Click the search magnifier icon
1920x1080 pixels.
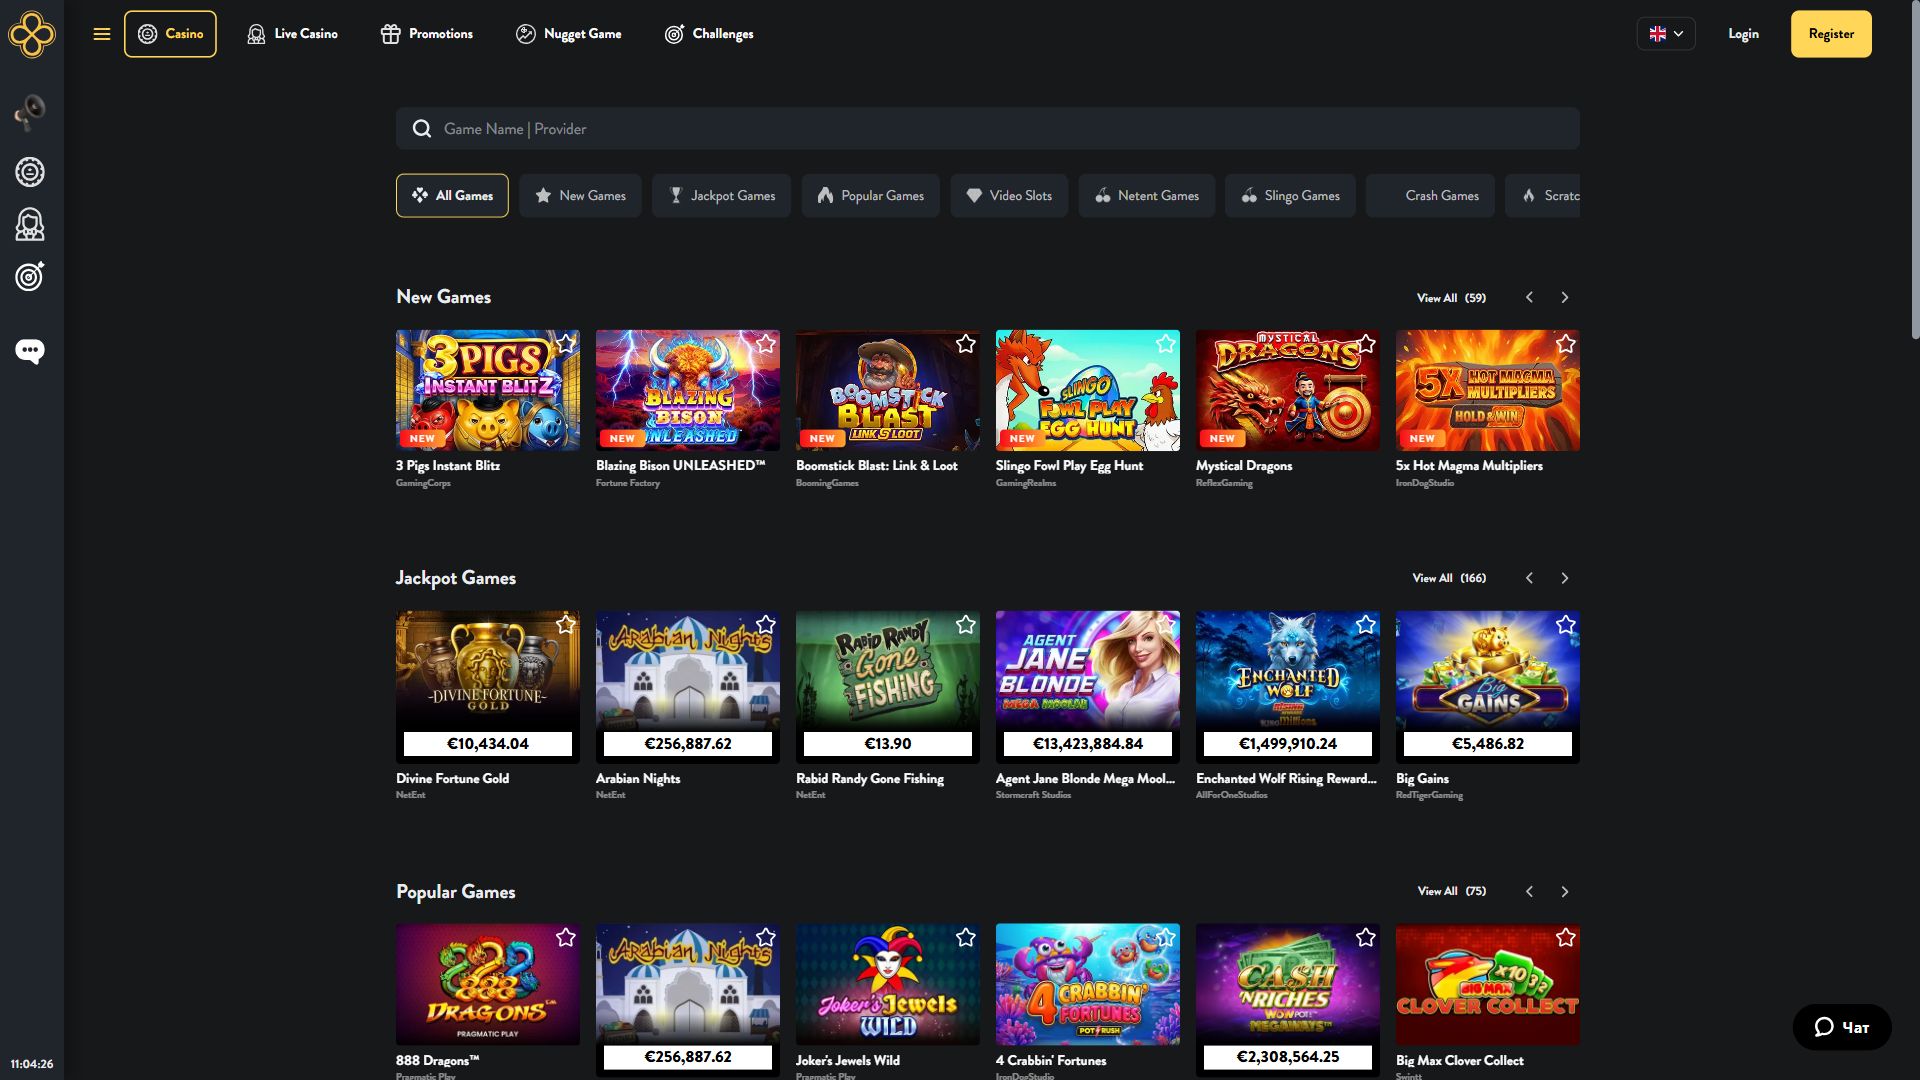422,129
